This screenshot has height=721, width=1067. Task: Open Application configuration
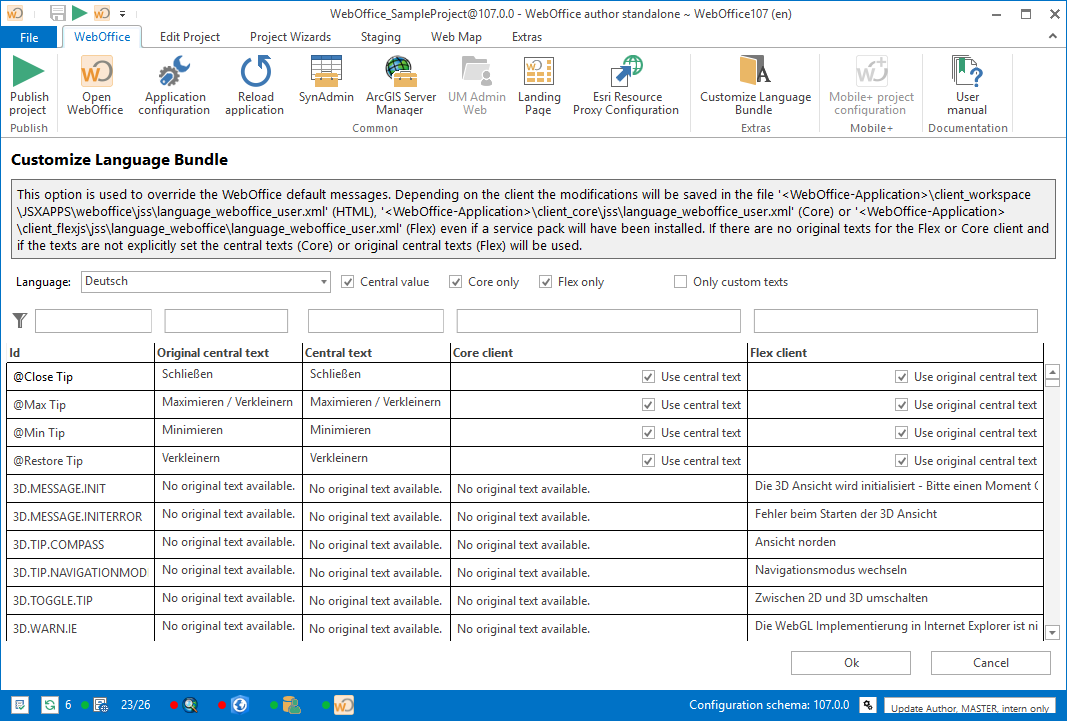[x=174, y=85]
